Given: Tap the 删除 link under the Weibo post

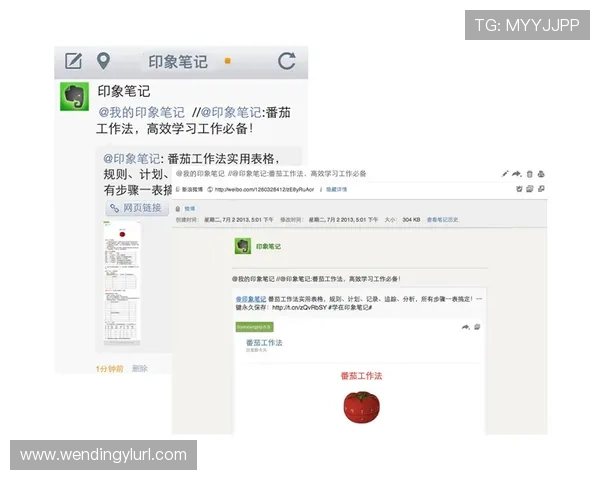Looking at the screenshot, I should [x=140, y=369].
